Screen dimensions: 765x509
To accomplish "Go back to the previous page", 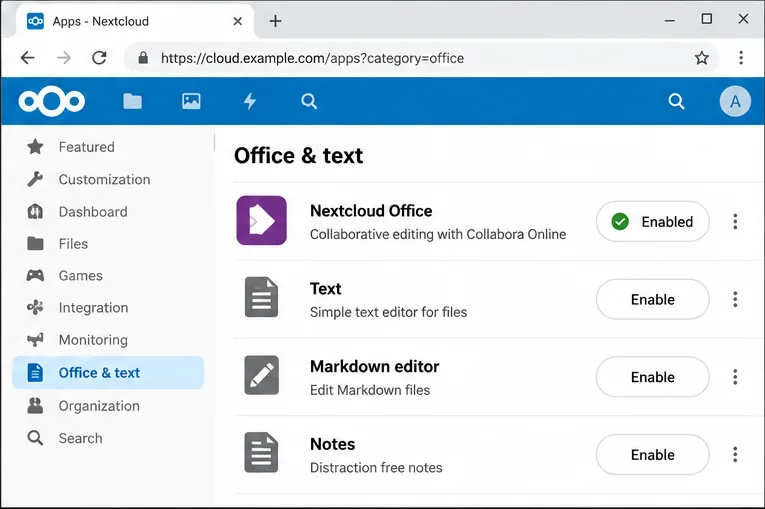I will 28,58.
